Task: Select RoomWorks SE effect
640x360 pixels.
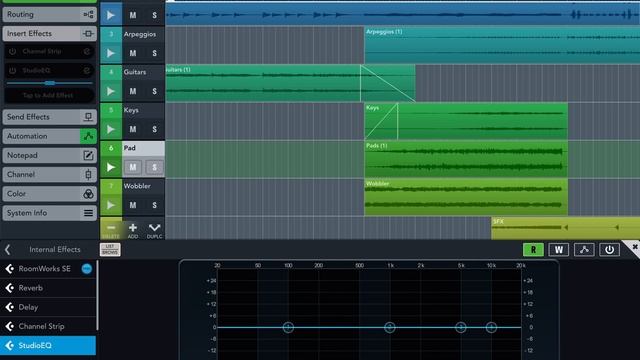Action: pyautogui.click(x=48, y=269)
